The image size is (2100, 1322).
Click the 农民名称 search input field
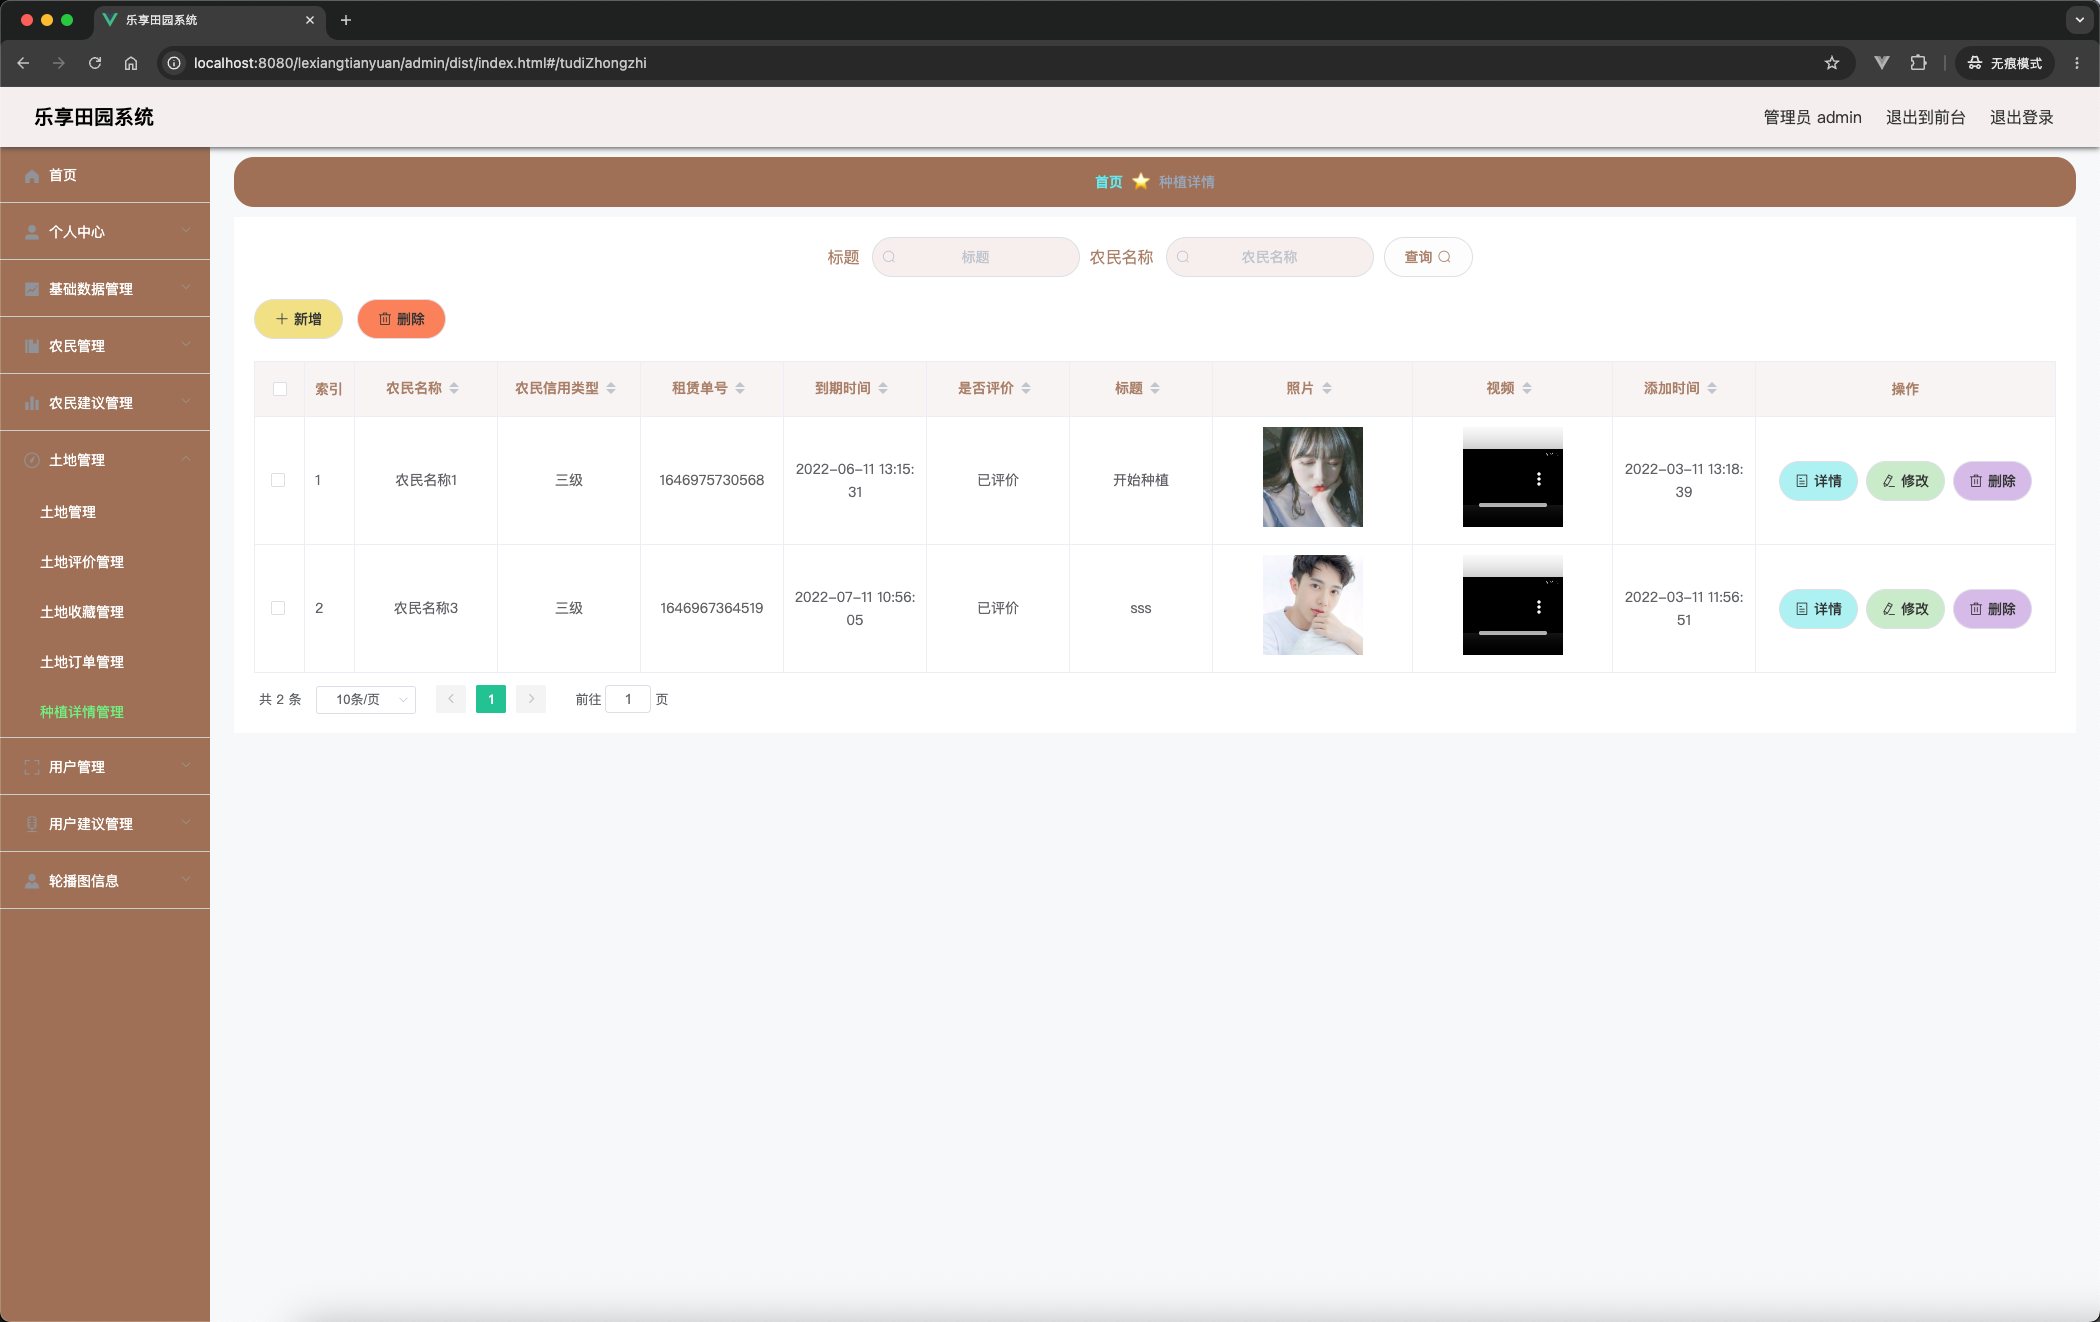pyautogui.click(x=1269, y=257)
